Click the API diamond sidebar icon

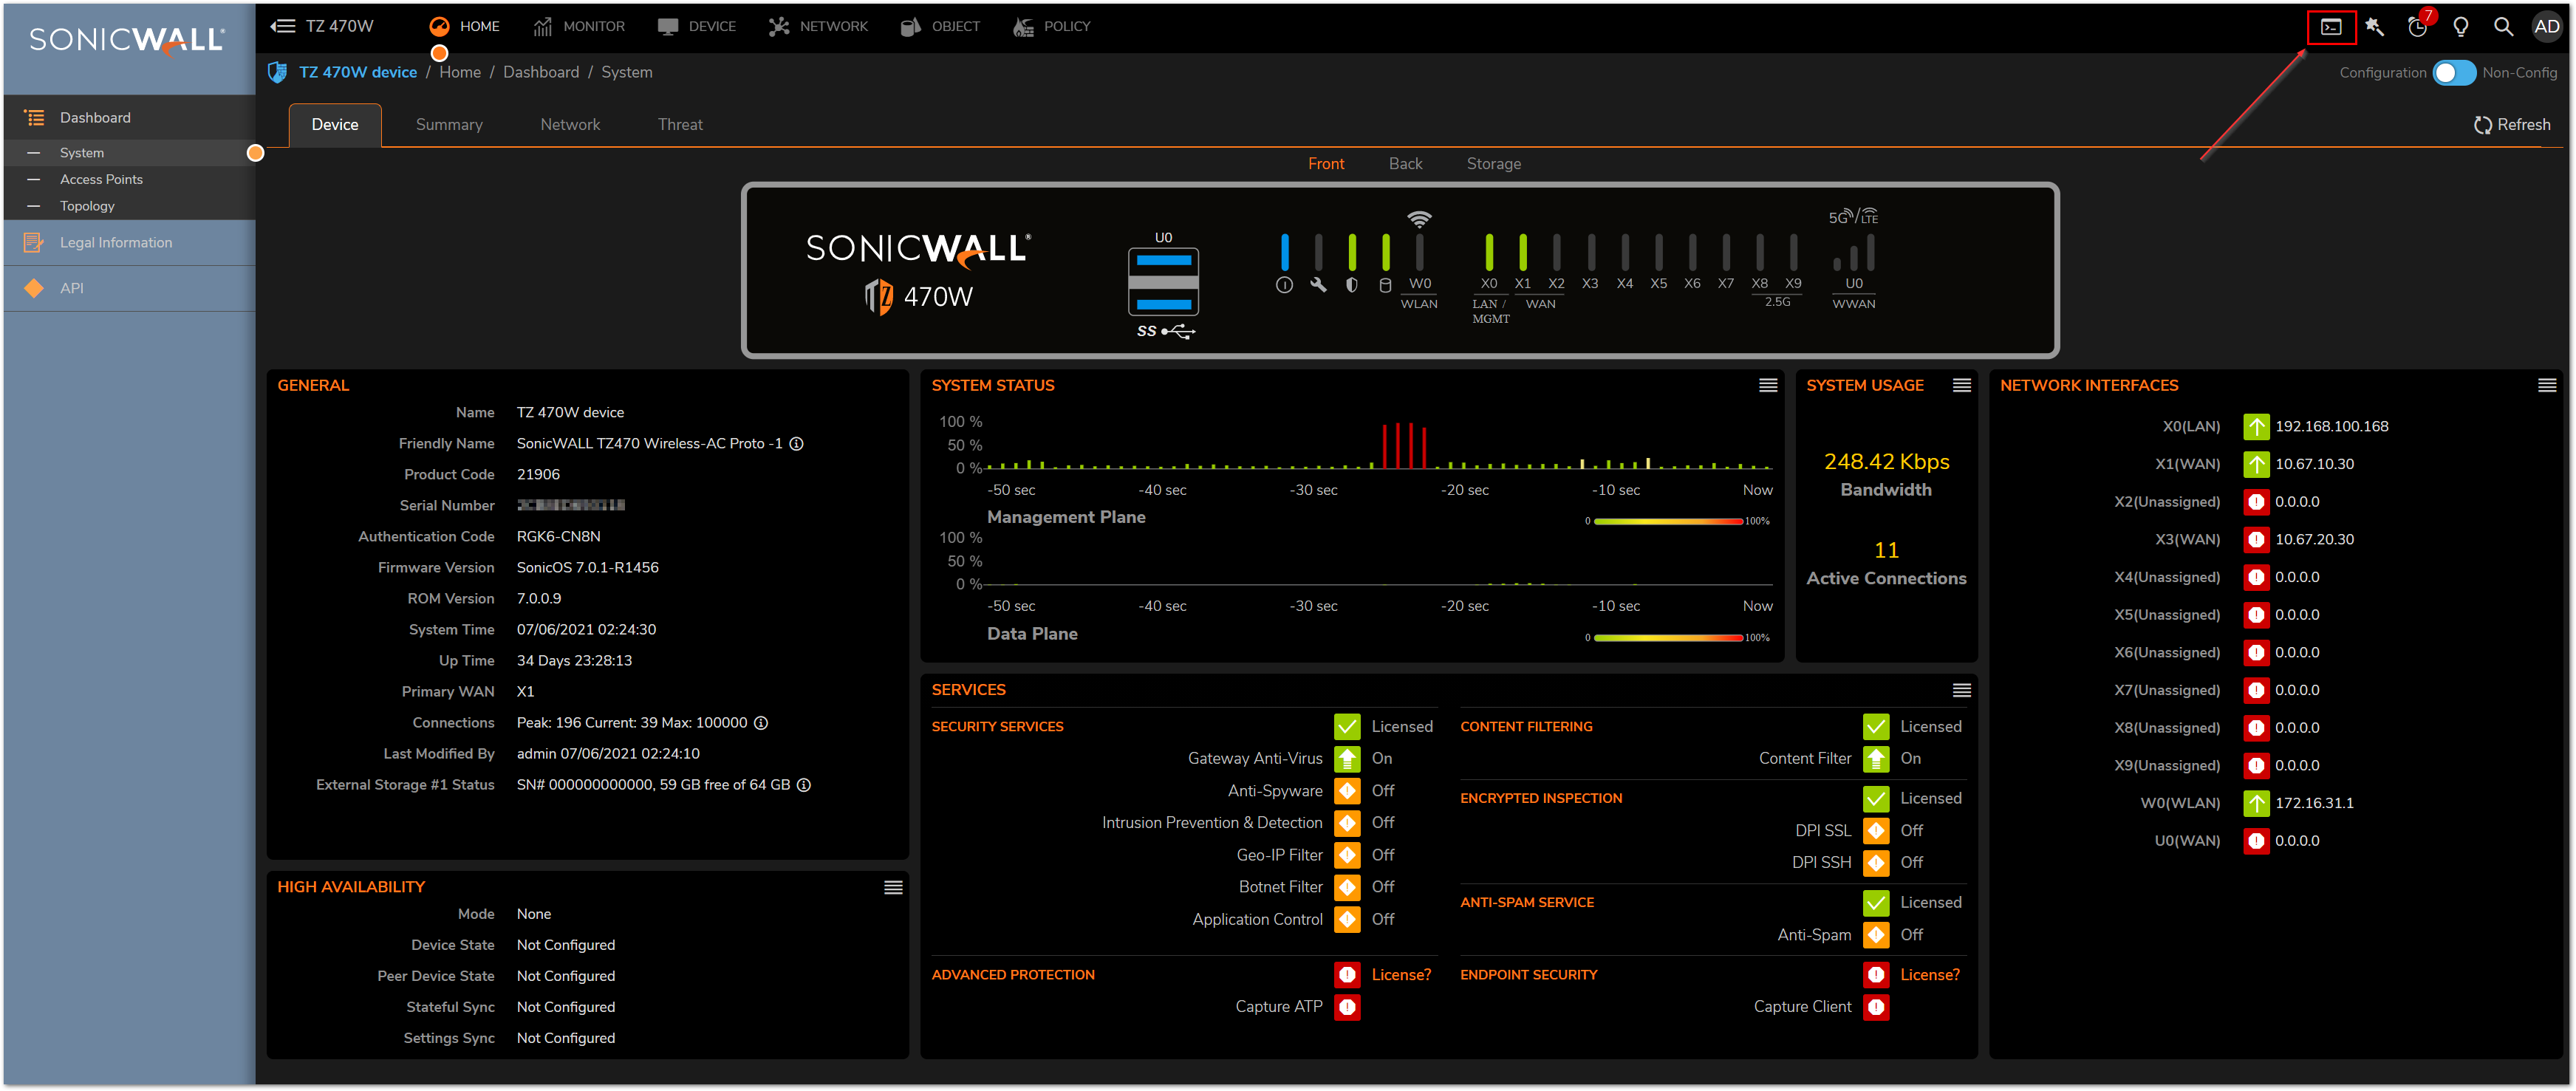coord(34,289)
